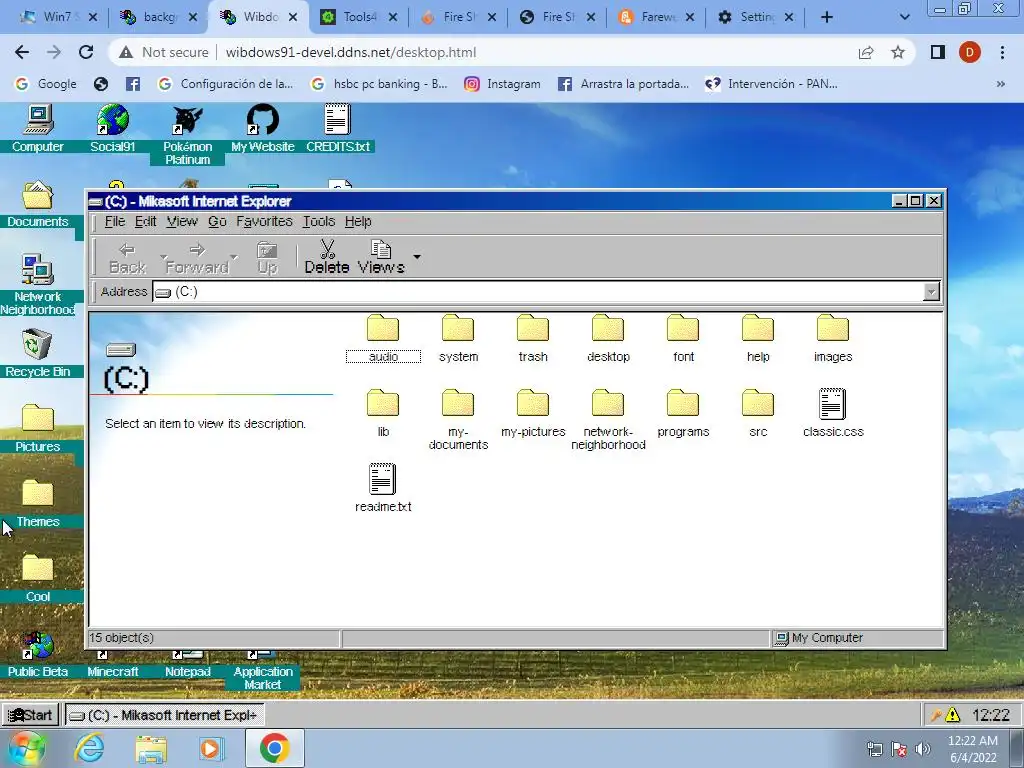Open the help folder
Image resolution: width=1024 pixels, height=768 pixels.
[x=758, y=339]
